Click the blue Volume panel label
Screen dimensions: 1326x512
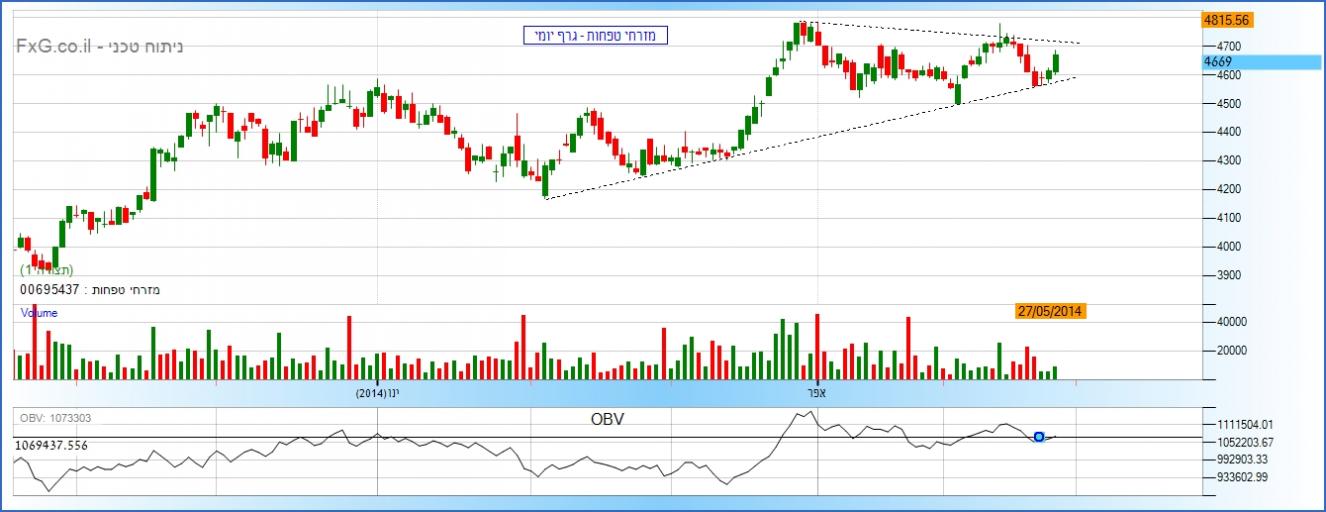point(40,313)
